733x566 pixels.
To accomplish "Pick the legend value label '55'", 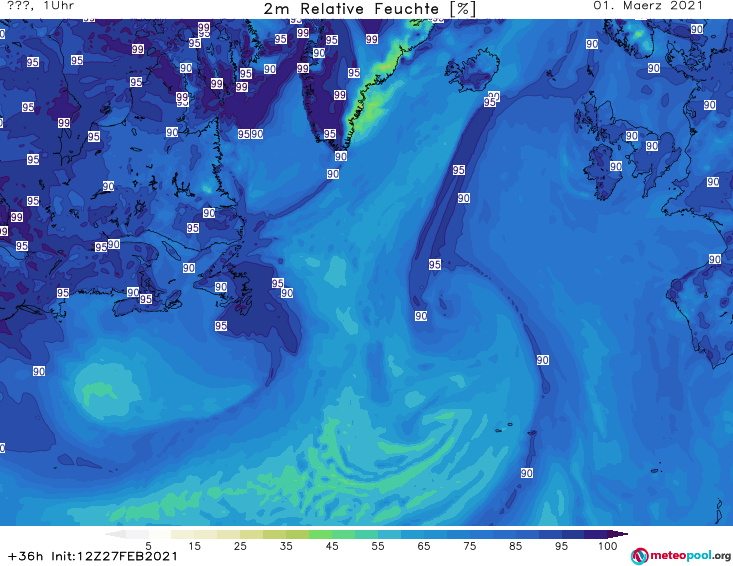I will click(378, 546).
